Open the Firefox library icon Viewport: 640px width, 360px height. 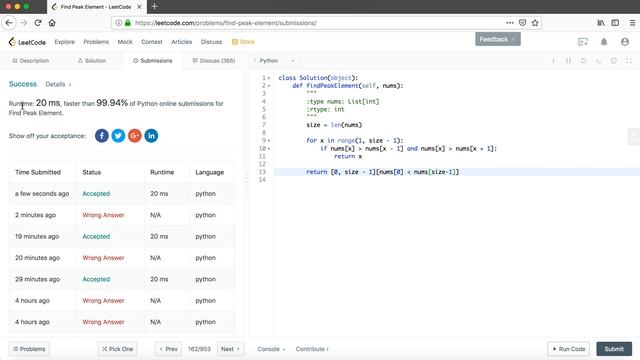(x=601, y=23)
